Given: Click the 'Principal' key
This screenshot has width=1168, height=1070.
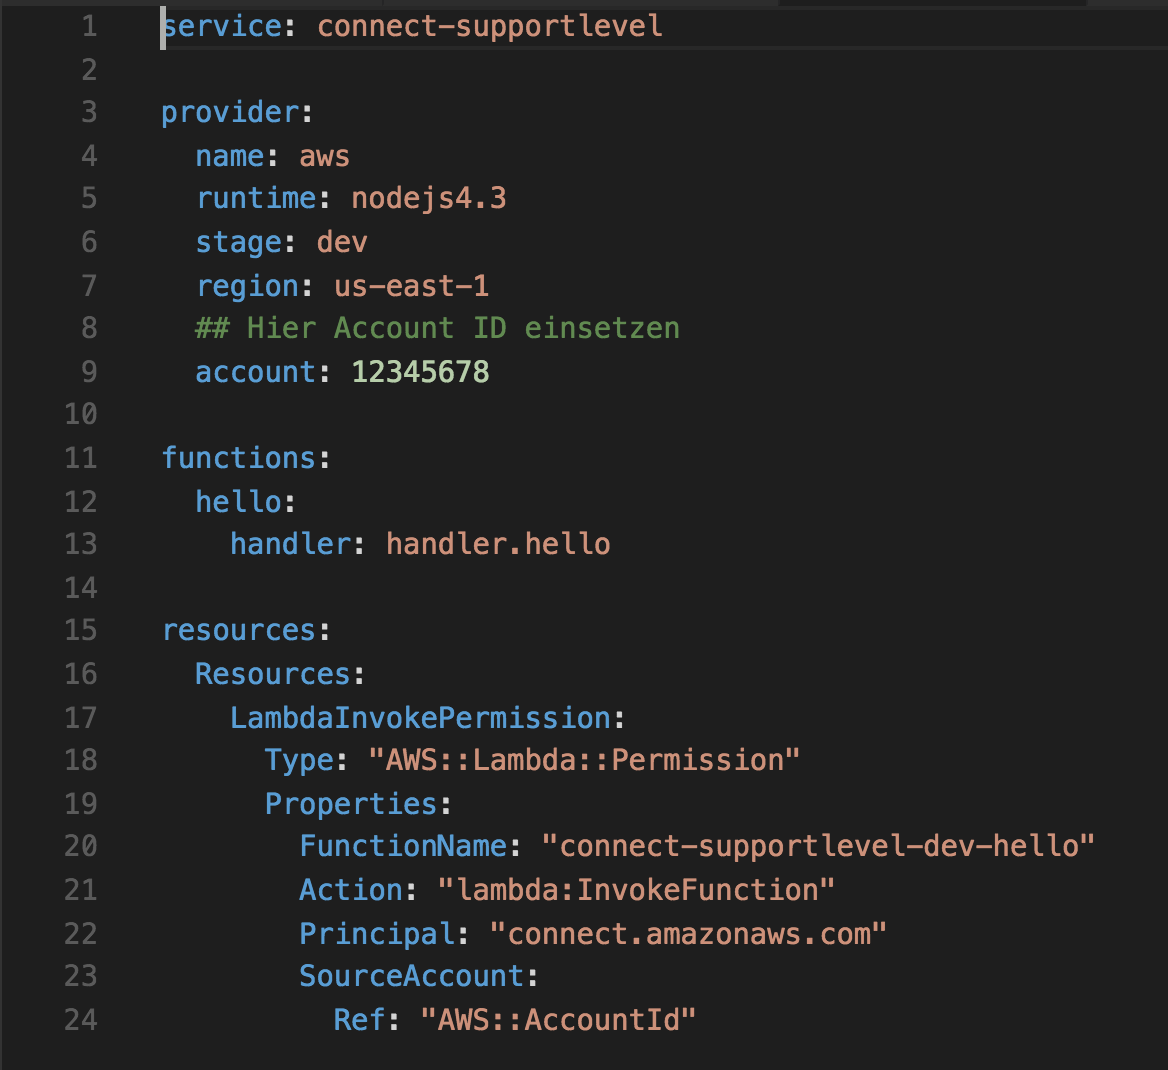Looking at the screenshot, I should click(378, 934).
